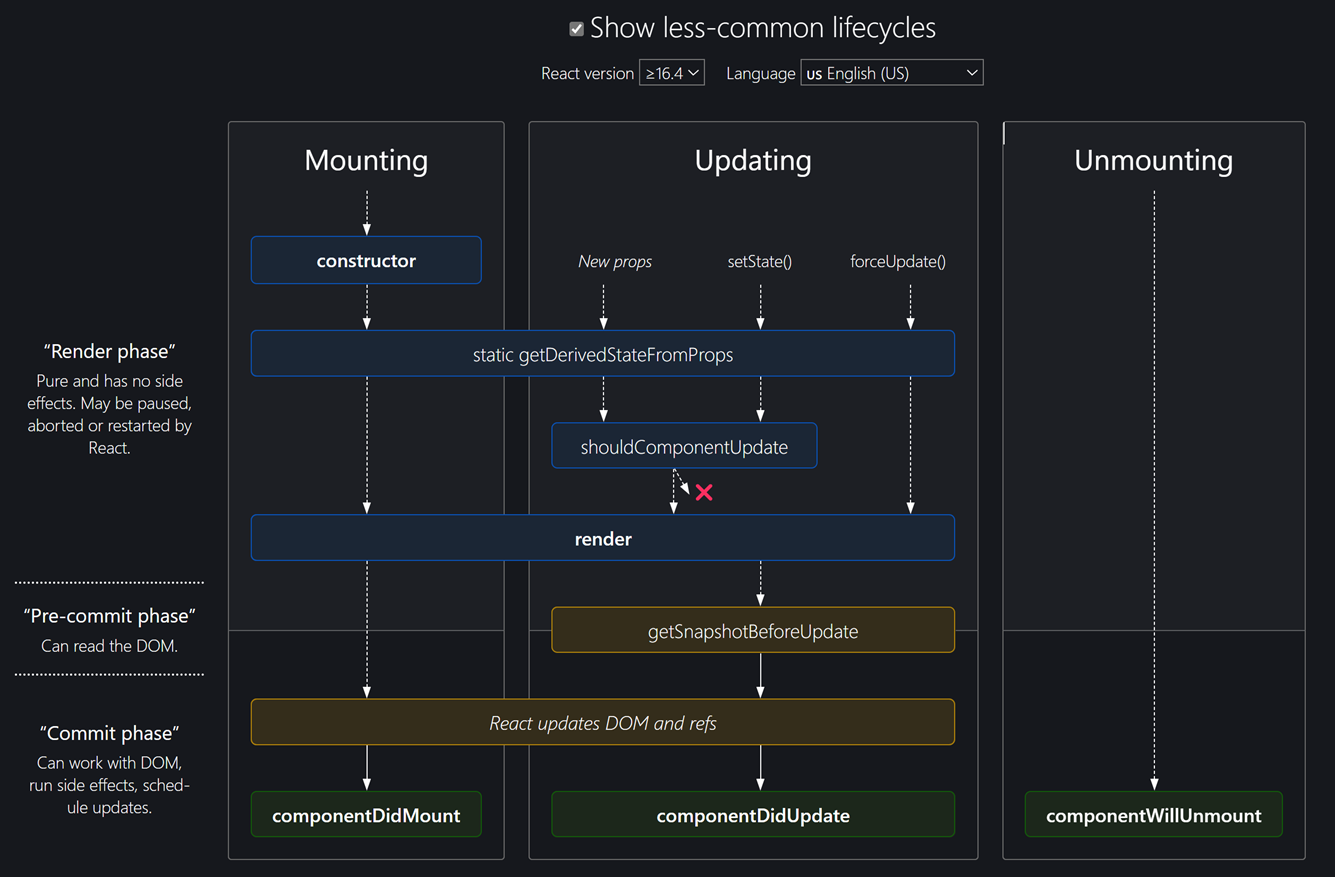Click React updates DOM and refs box

point(603,722)
